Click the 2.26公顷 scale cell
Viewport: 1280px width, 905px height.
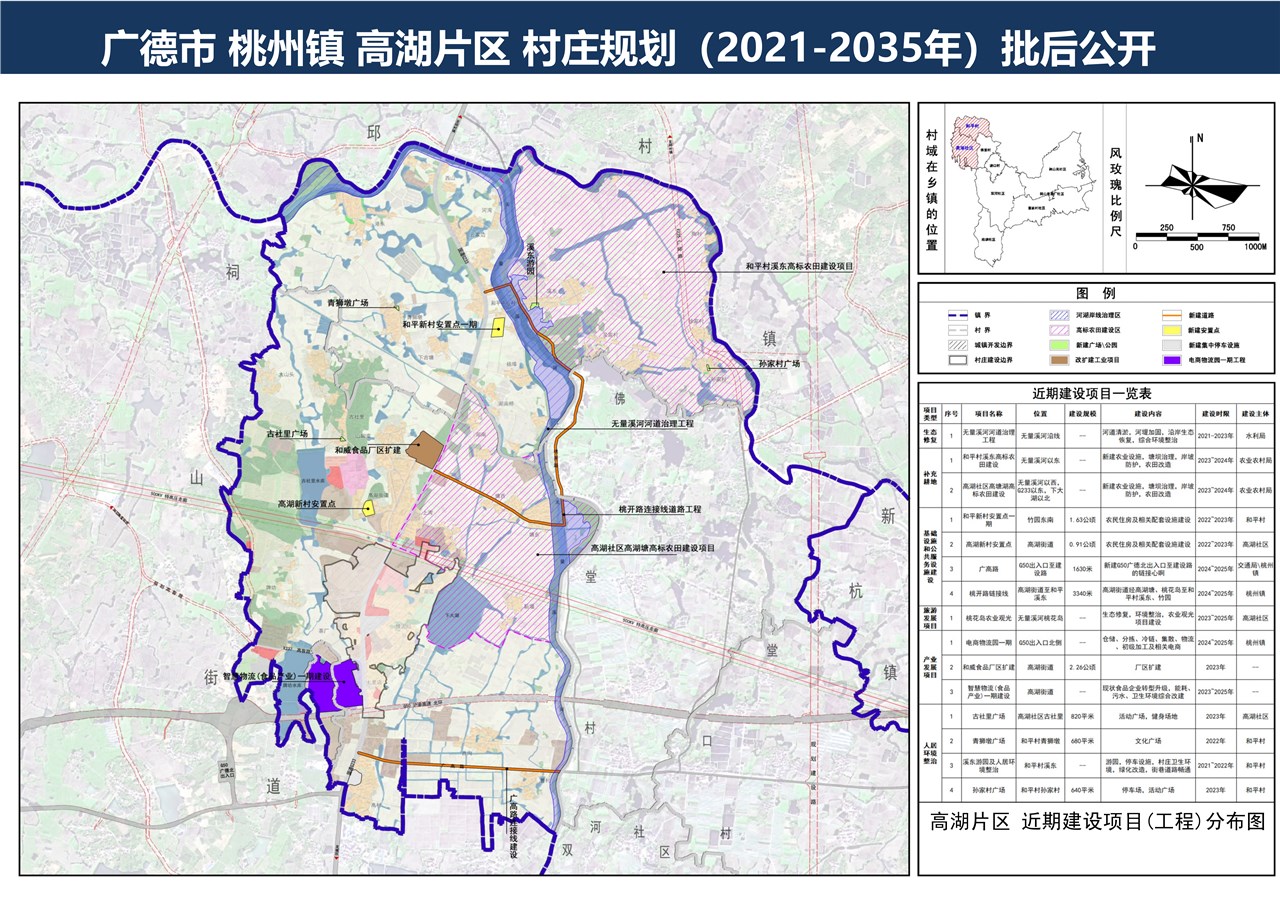point(1081,666)
